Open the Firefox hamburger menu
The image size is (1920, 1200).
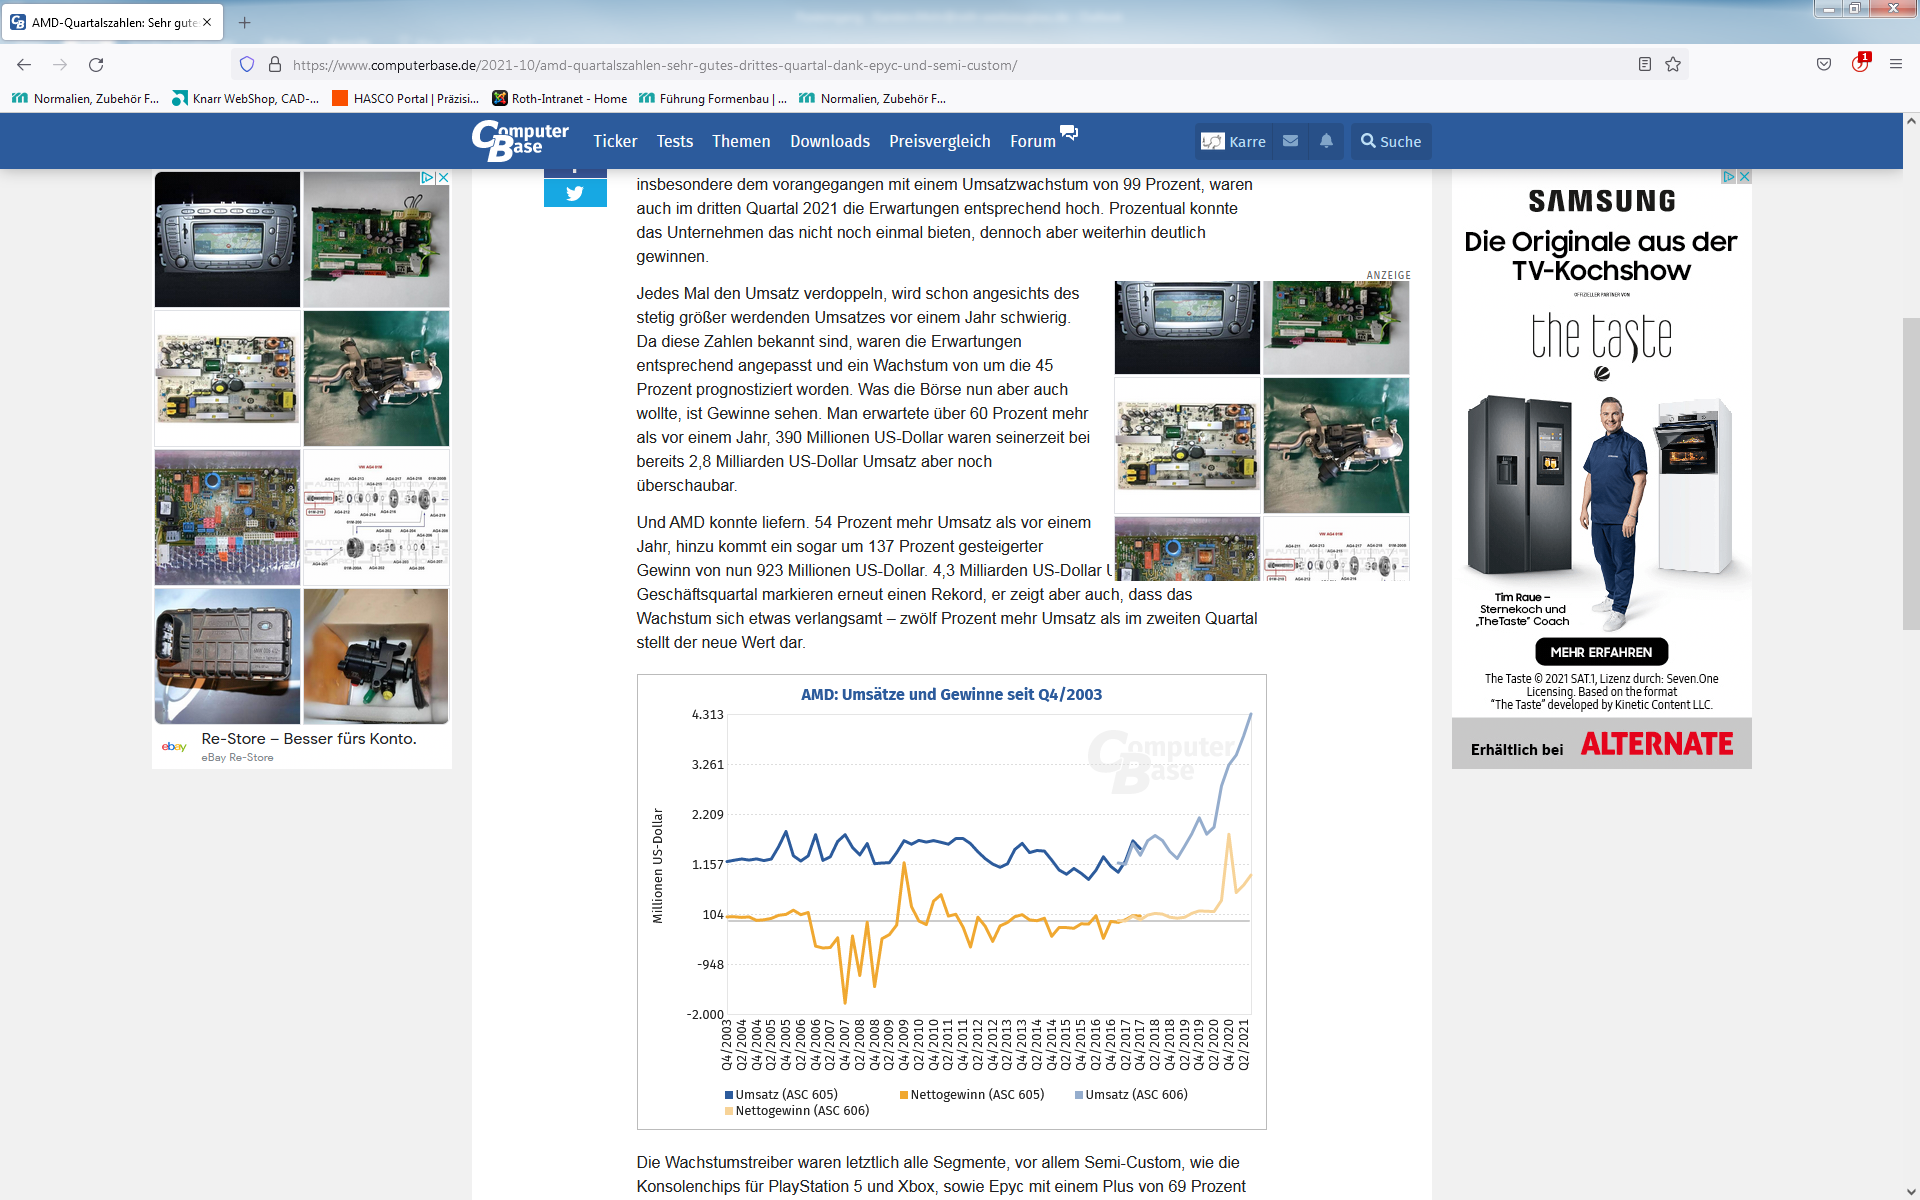click(x=1895, y=65)
